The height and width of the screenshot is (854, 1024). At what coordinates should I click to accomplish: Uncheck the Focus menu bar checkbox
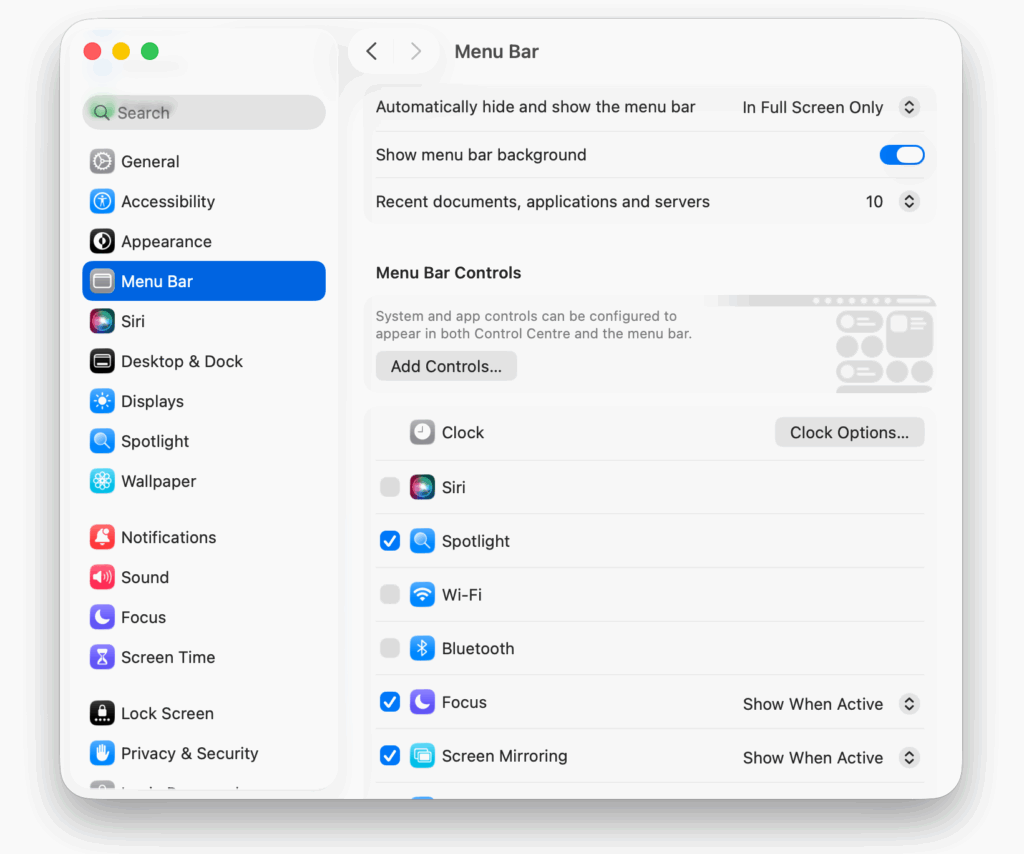pos(390,702)
